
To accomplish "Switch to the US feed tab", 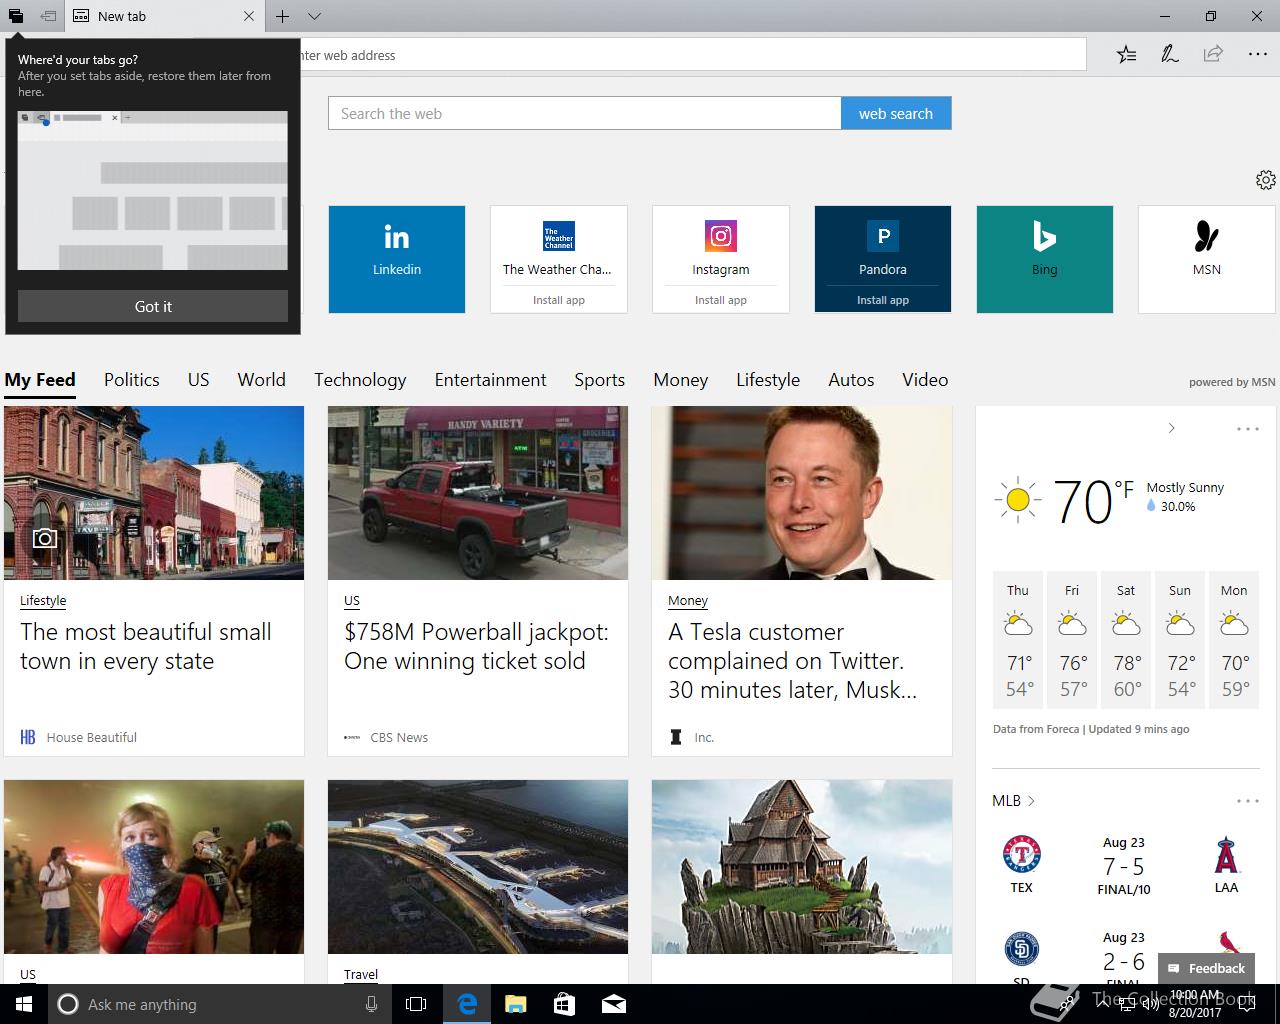I will coord(199,380).
